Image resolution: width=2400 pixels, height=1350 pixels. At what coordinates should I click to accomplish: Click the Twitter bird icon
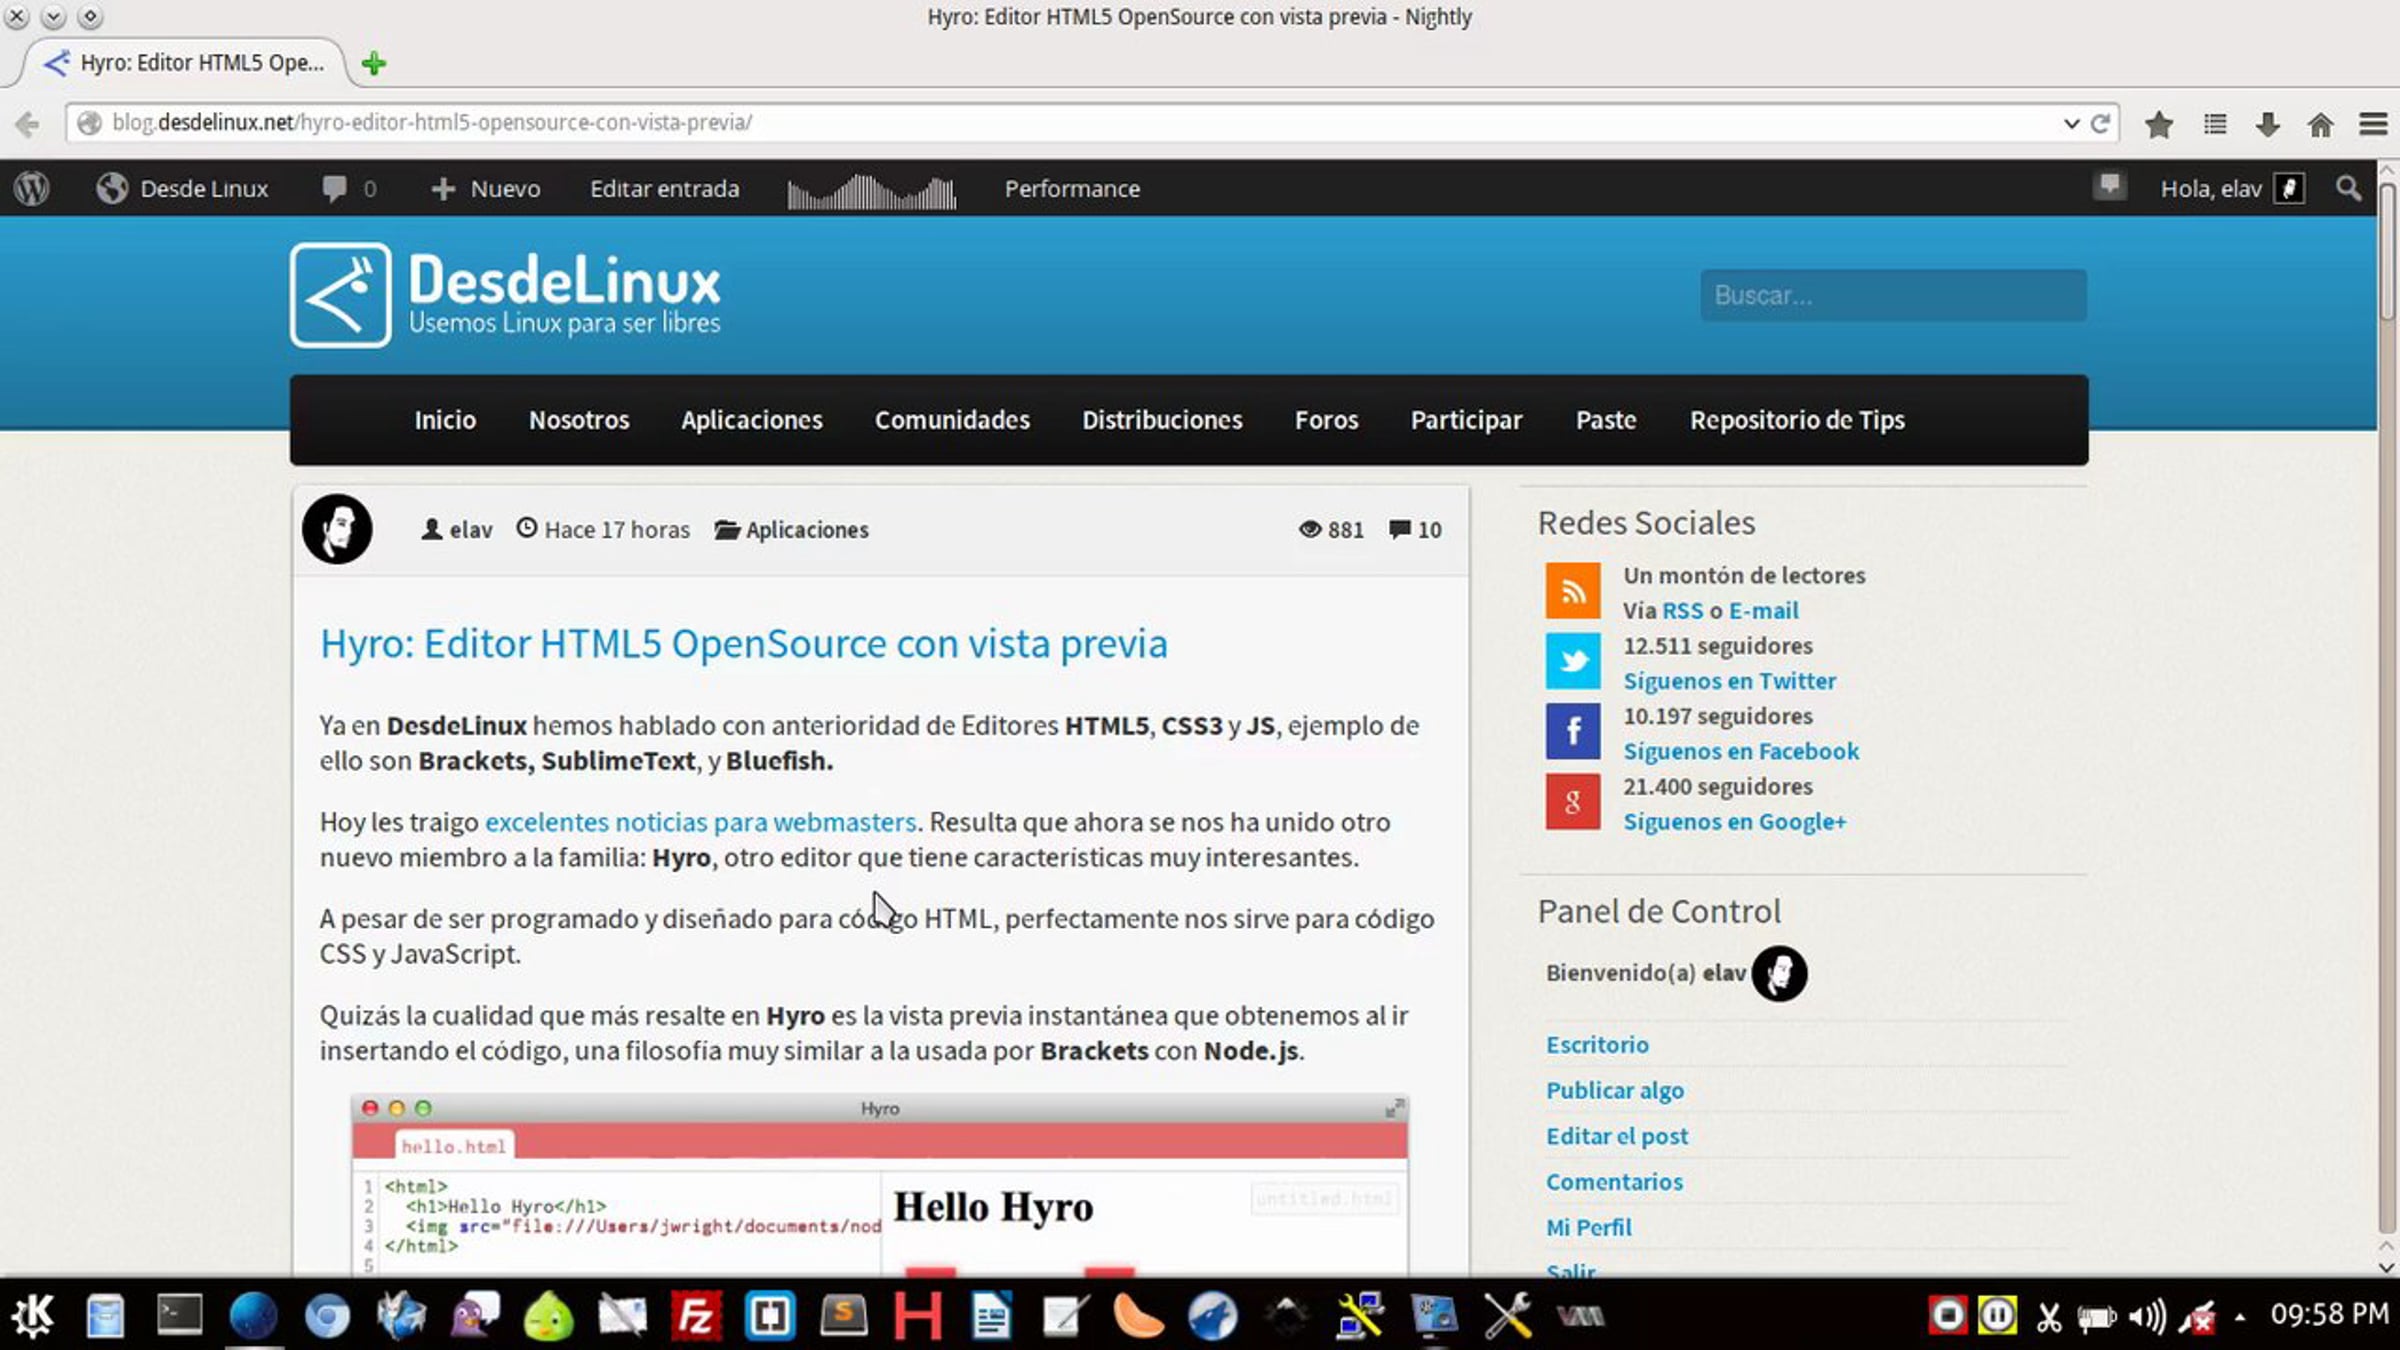click(1572, 661)
